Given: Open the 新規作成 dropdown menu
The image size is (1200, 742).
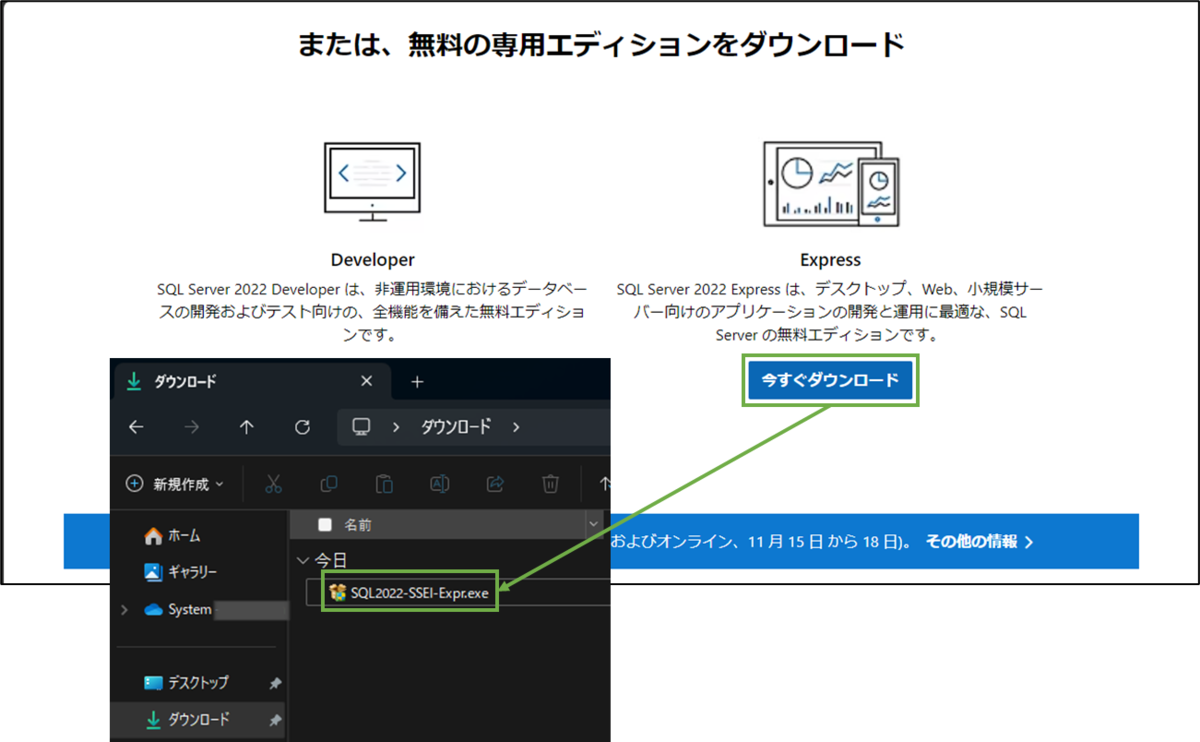Looking at the screenshot, I should coord(175,484).
